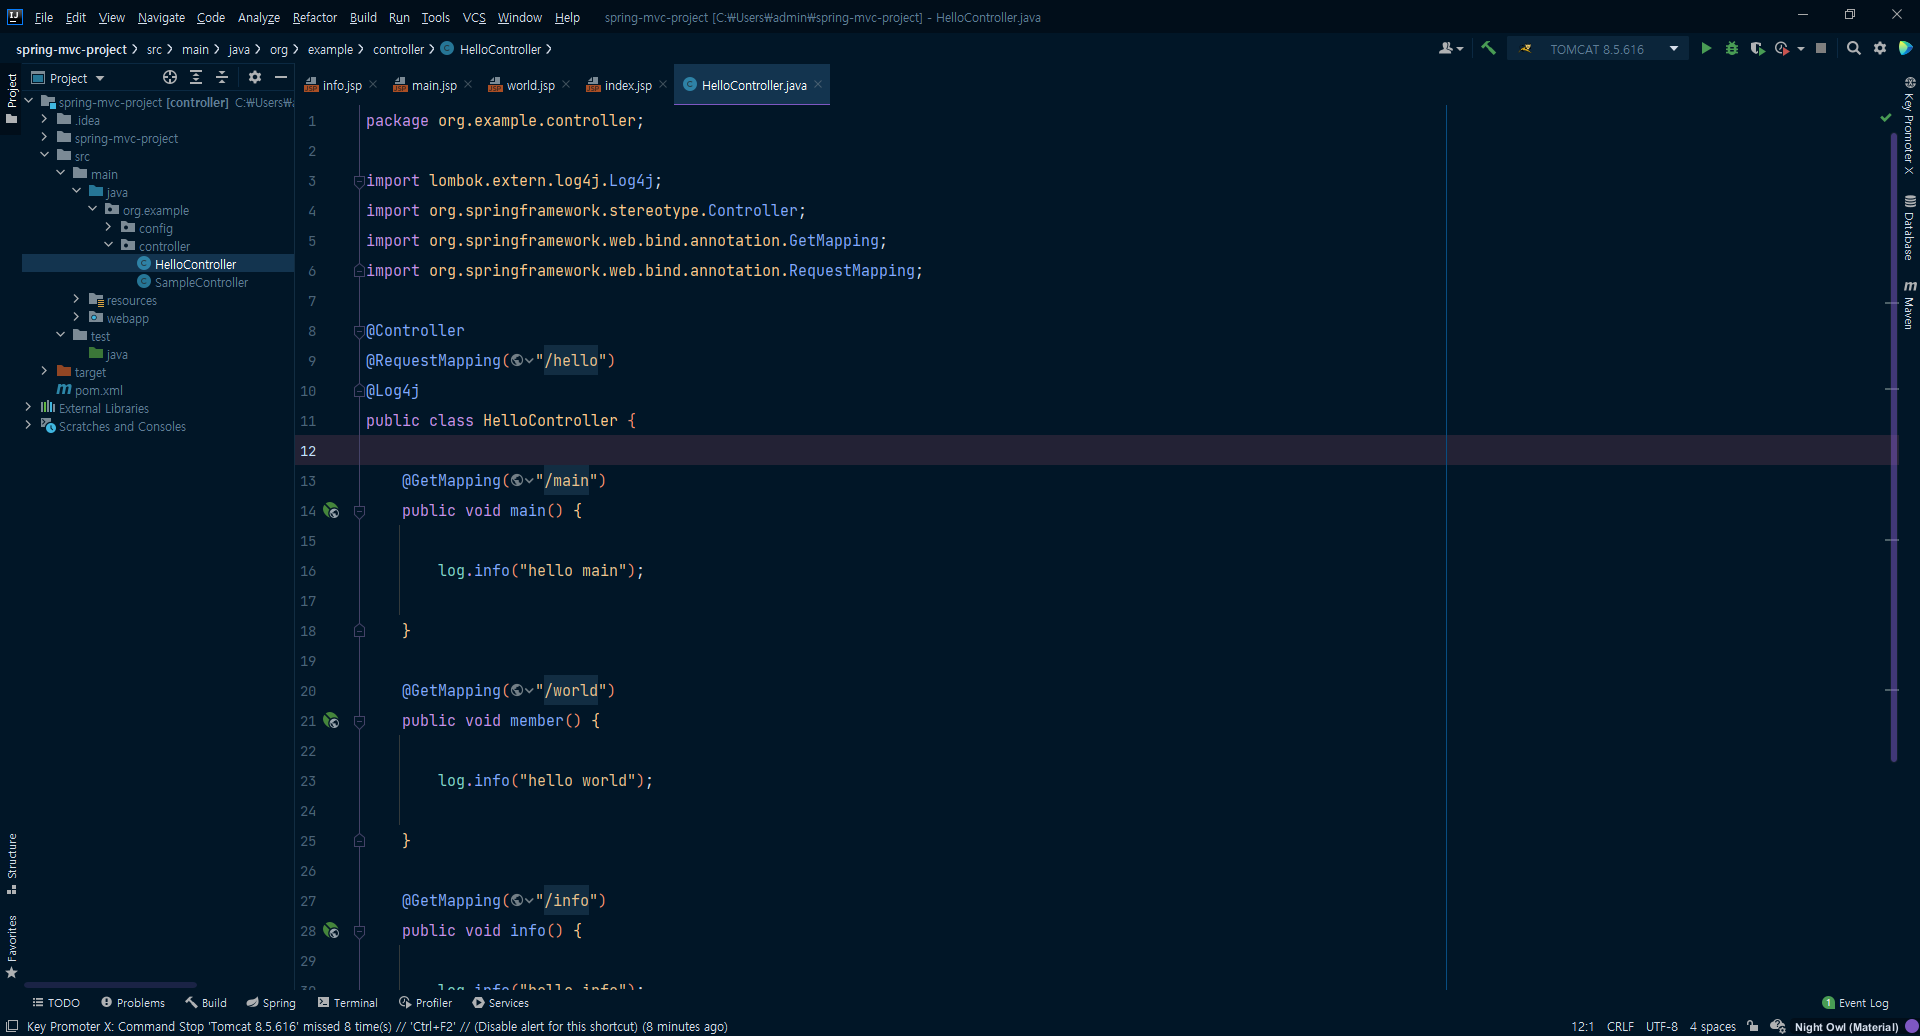Open the Terminal tool window
This screenshot has width=1920, height=1036.
tap(347, 1003)
